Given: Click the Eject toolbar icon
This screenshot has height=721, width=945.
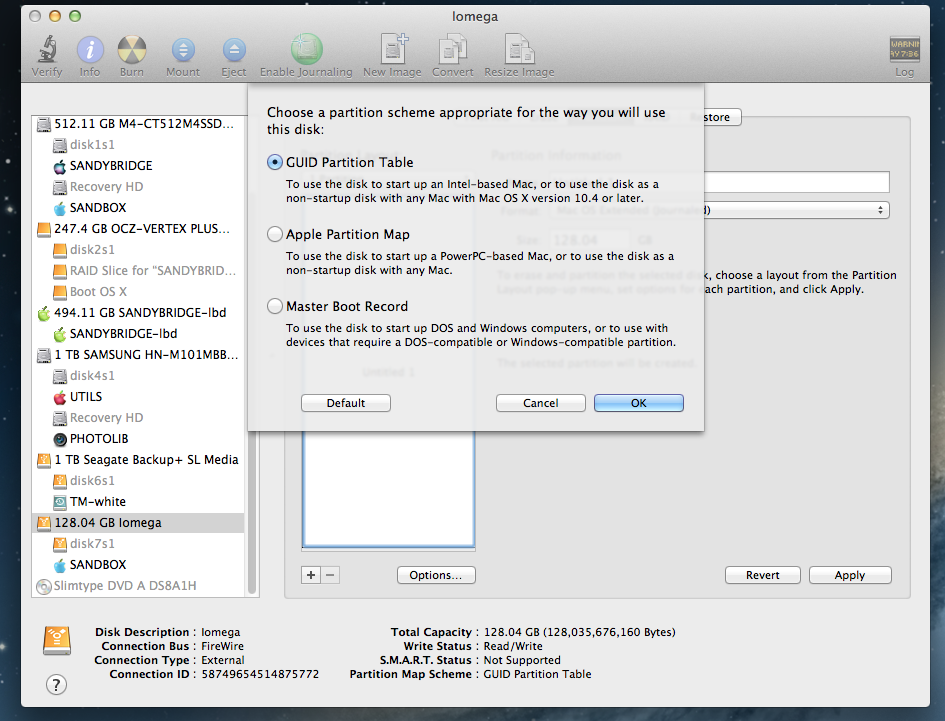Looking at the screenshot, I should [x=234, y=50].
